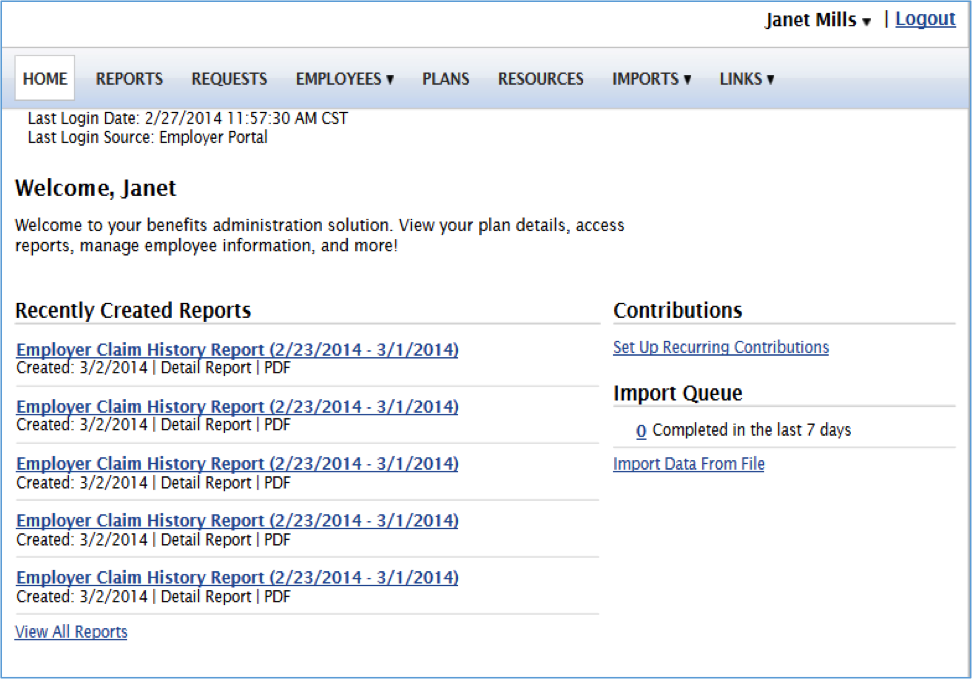The height and width of the screenshot is (679, 972).
Task: Open the fifth Employer Claim History Report link
Action: coord(237,577)
